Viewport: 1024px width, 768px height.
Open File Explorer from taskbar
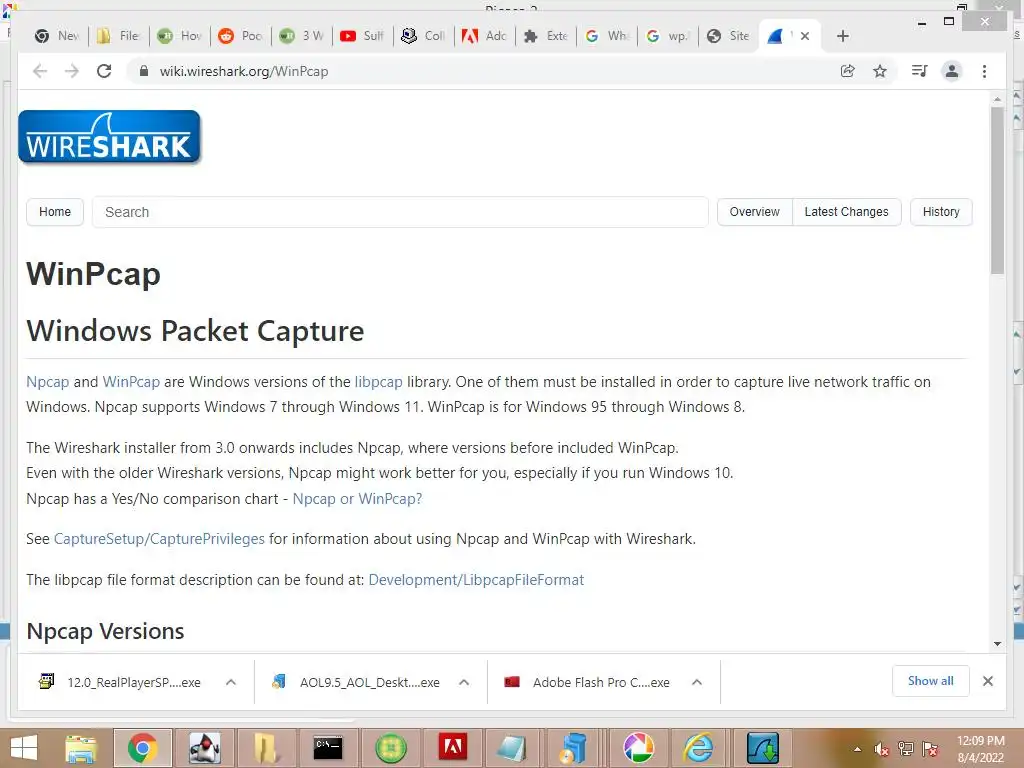click(81, 748)
